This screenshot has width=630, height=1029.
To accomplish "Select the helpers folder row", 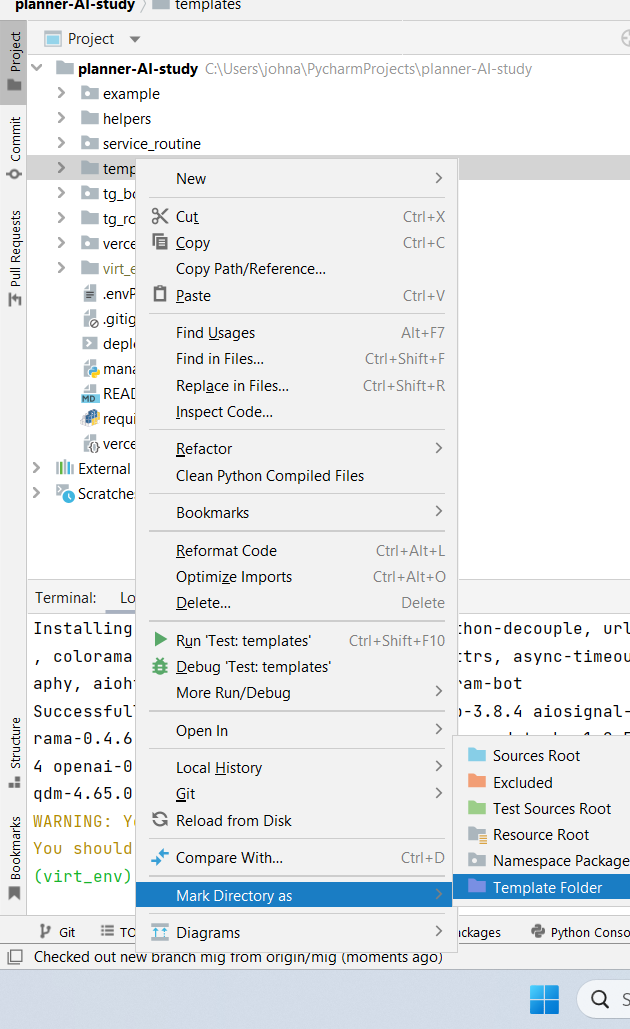I will pyautogui.click(x=328, y=118).
